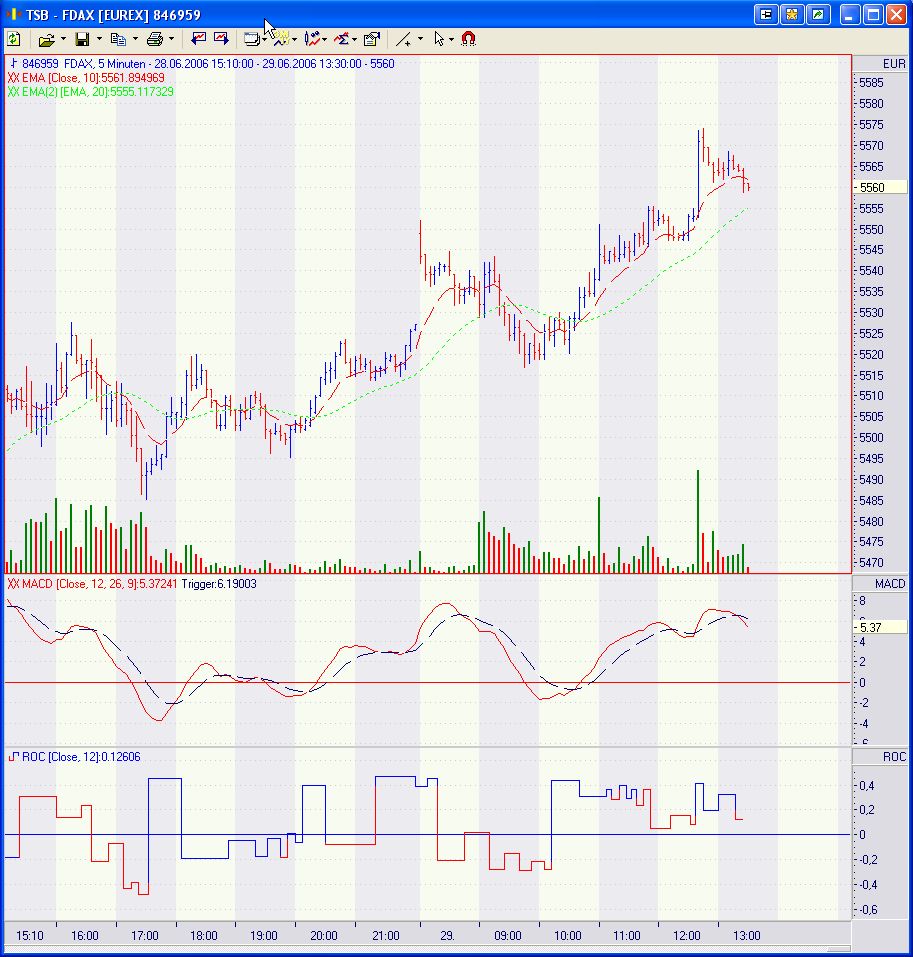
Task: Click the 15:10 time axis label
Action: click(x=29, y=936)
